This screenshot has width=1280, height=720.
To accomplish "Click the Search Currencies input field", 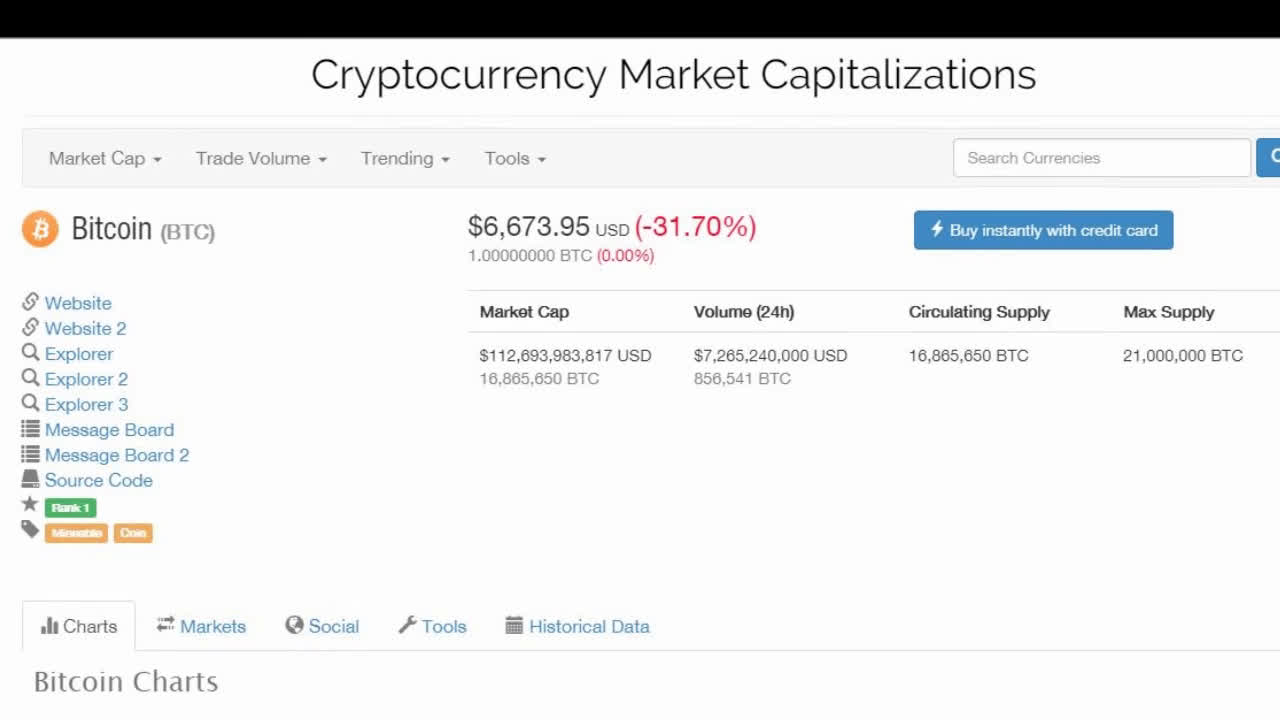I will click(1102, 158).
